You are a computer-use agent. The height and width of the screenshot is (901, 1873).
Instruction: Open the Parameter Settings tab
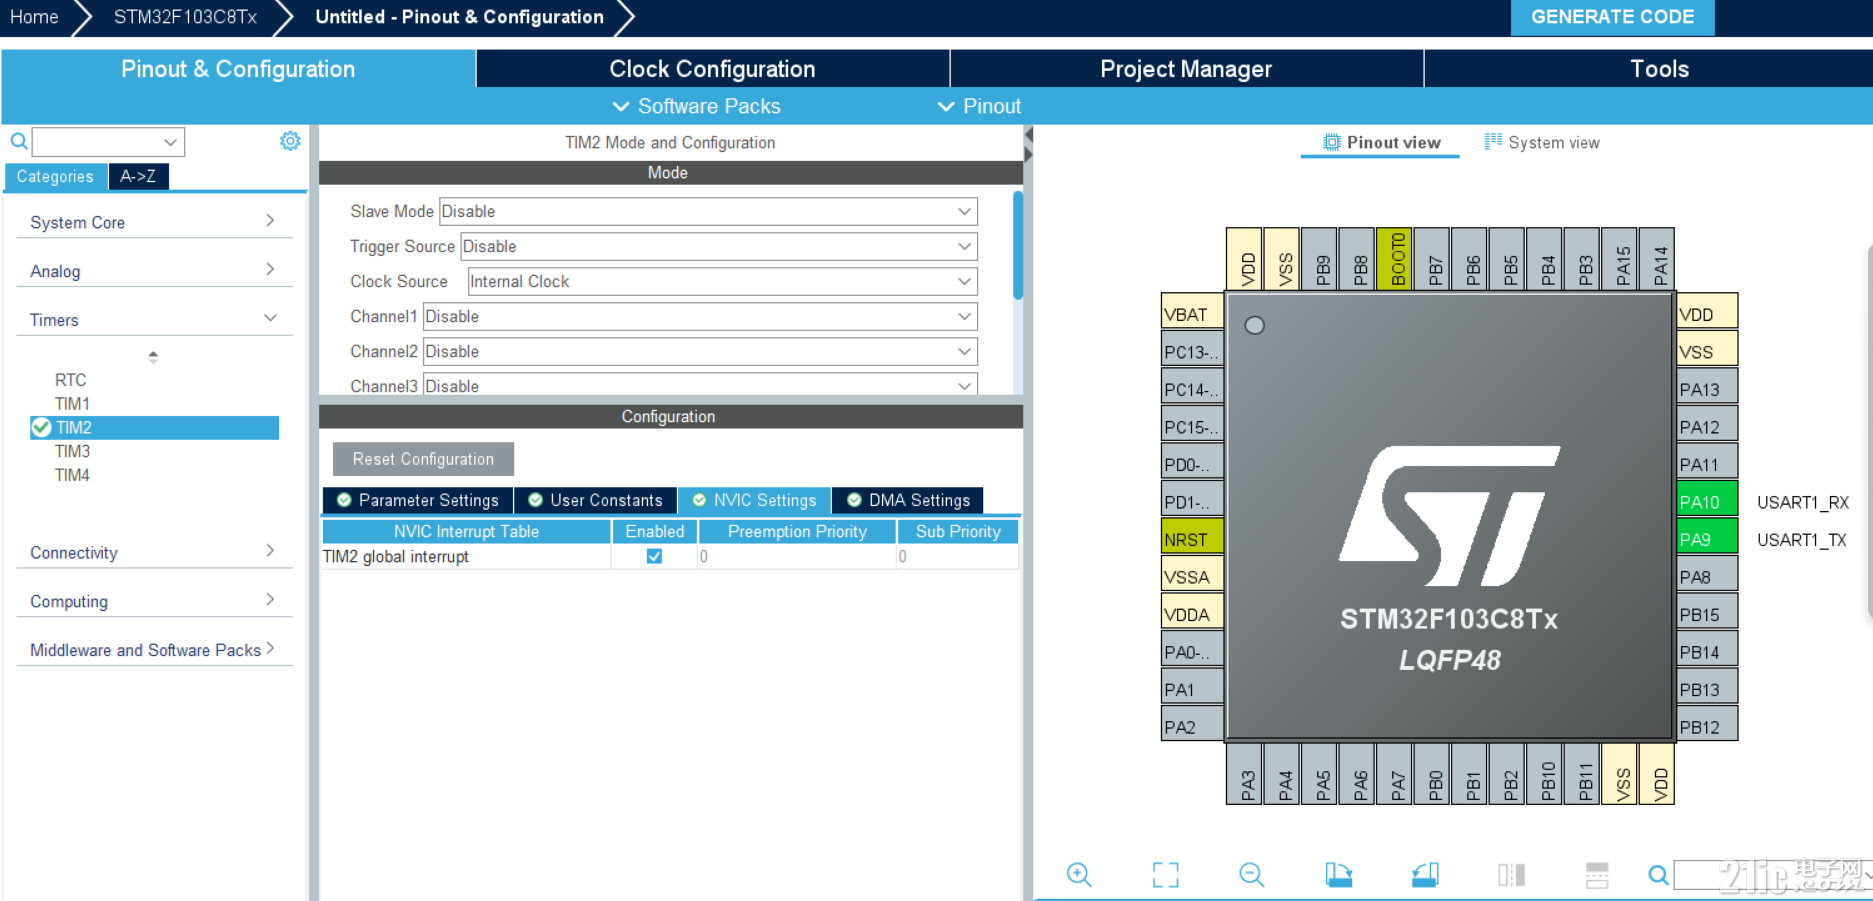click(418, 500)
